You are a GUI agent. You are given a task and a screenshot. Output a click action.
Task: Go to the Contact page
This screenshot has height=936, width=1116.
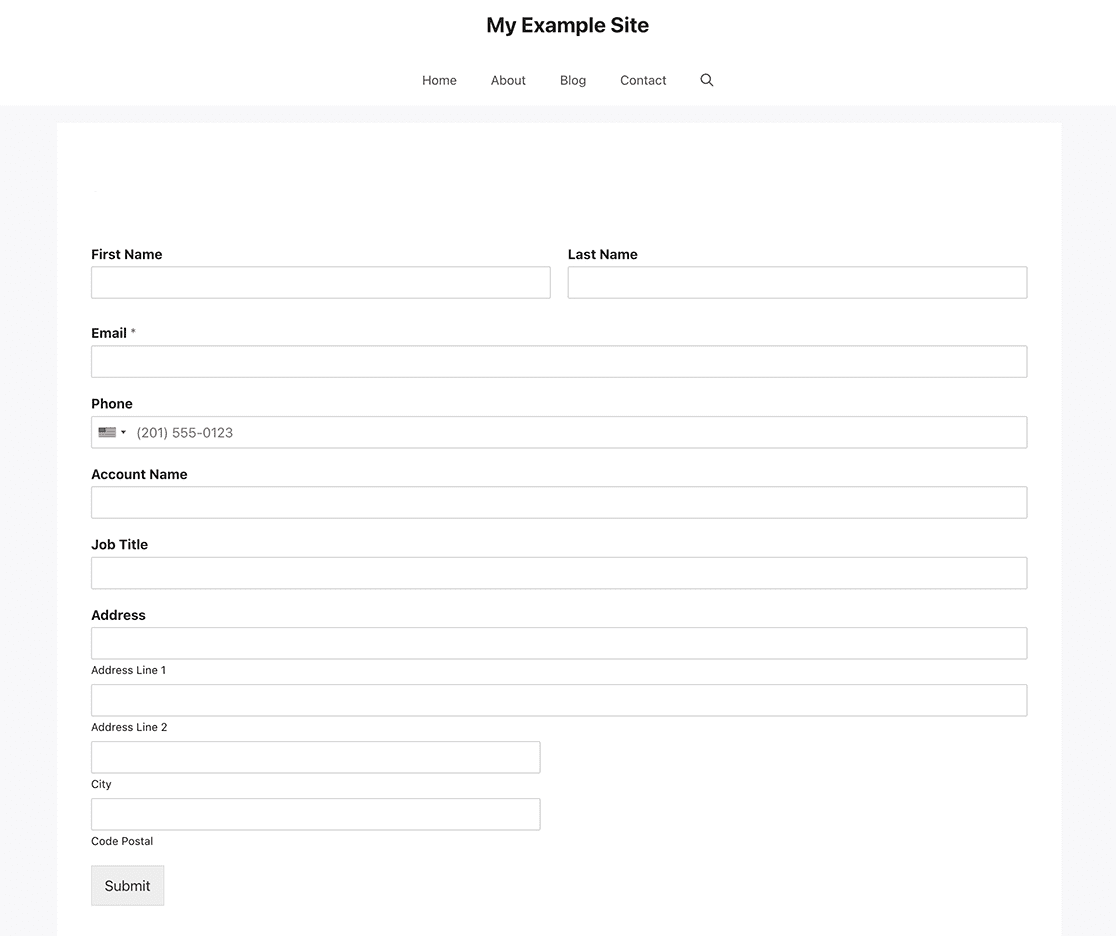coord(643,80)
